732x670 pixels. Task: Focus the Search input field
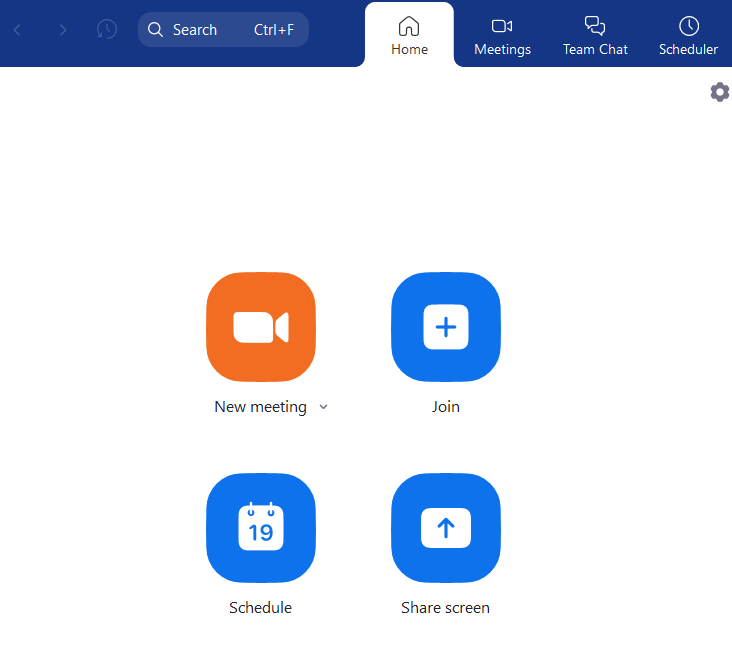pyautogui.click(x=223, y=30)
